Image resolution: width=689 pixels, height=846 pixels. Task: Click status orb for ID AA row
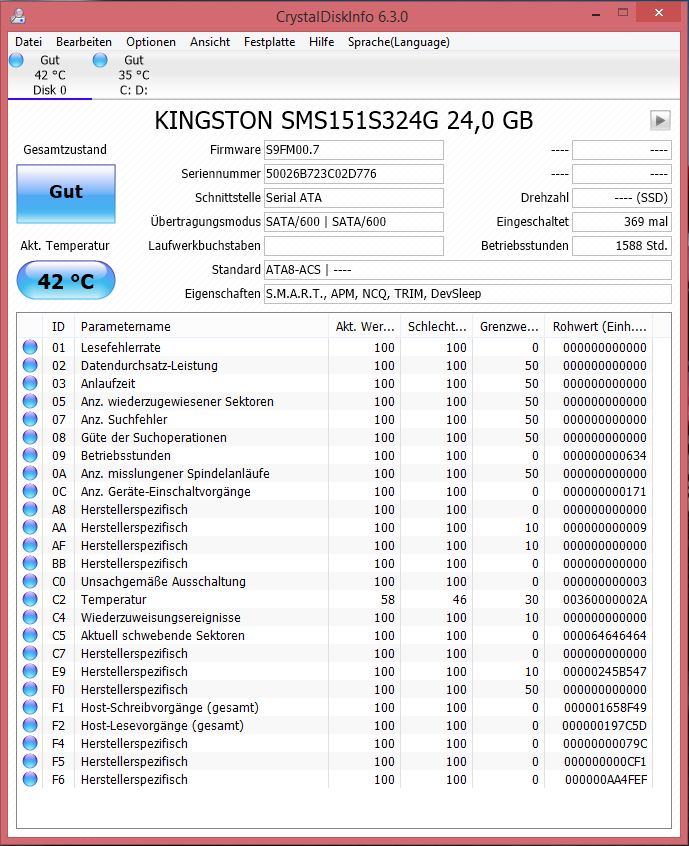[30, 527]
